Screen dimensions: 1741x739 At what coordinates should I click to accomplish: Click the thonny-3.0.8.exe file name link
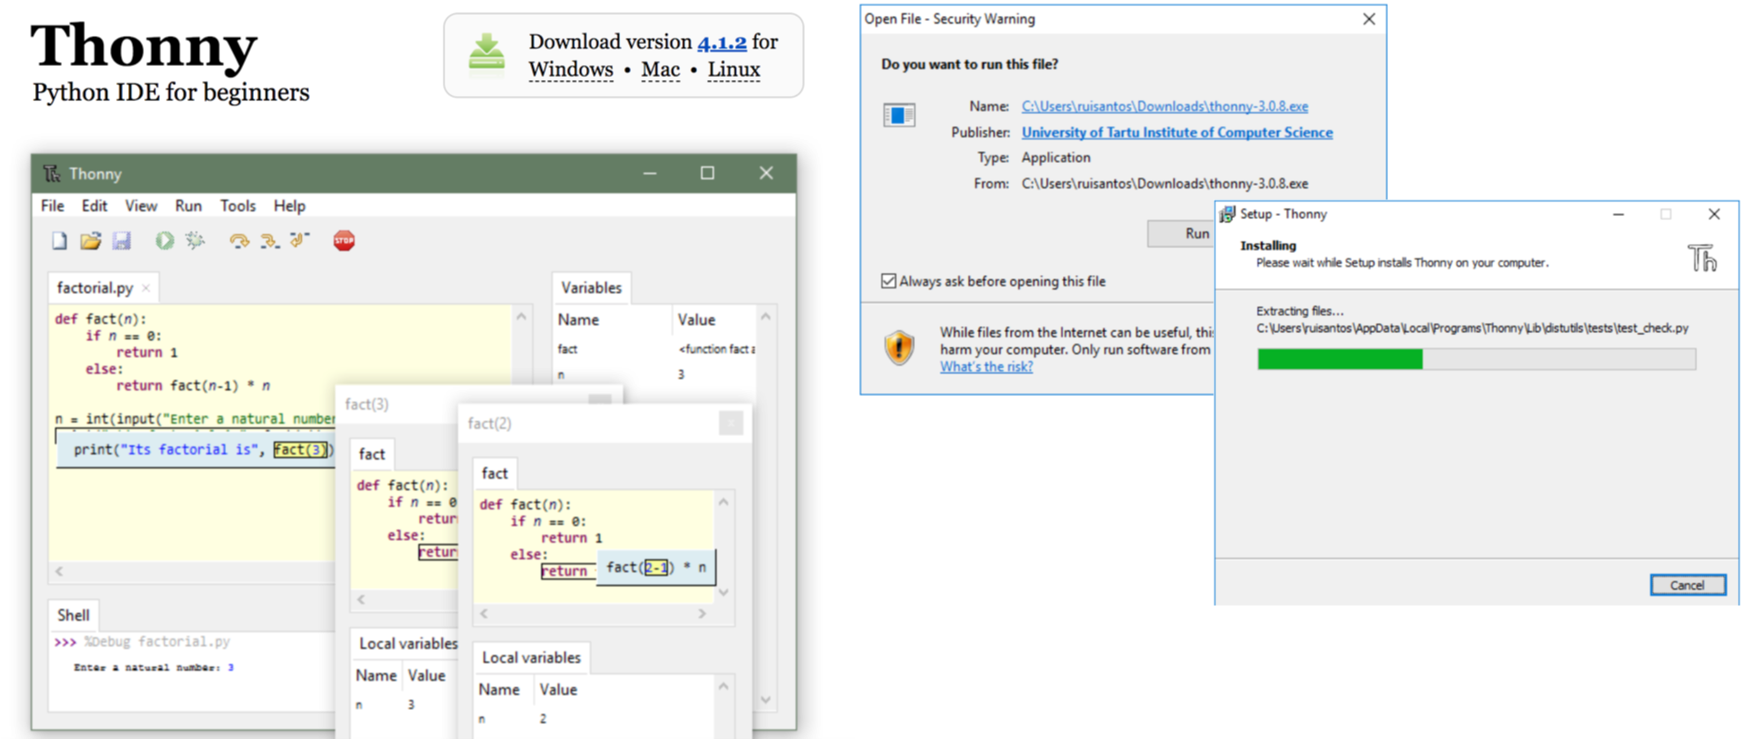1164,106
